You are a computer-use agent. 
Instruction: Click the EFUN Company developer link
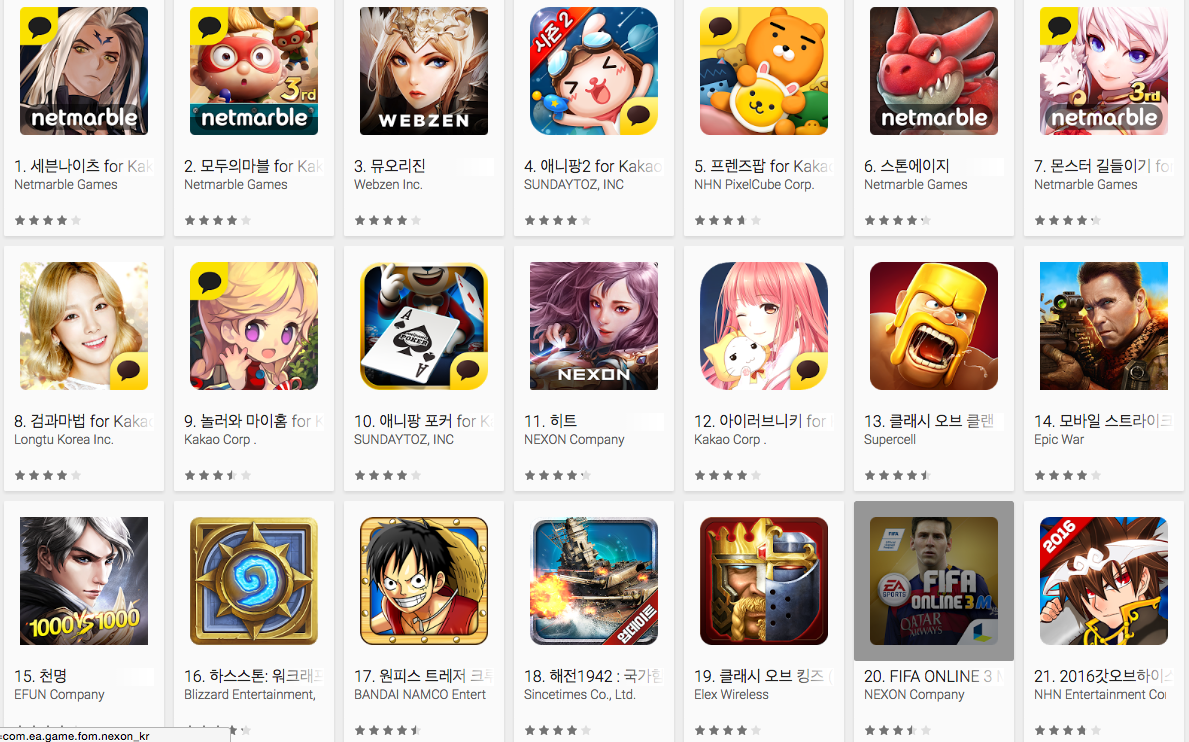tap(59, 694)
